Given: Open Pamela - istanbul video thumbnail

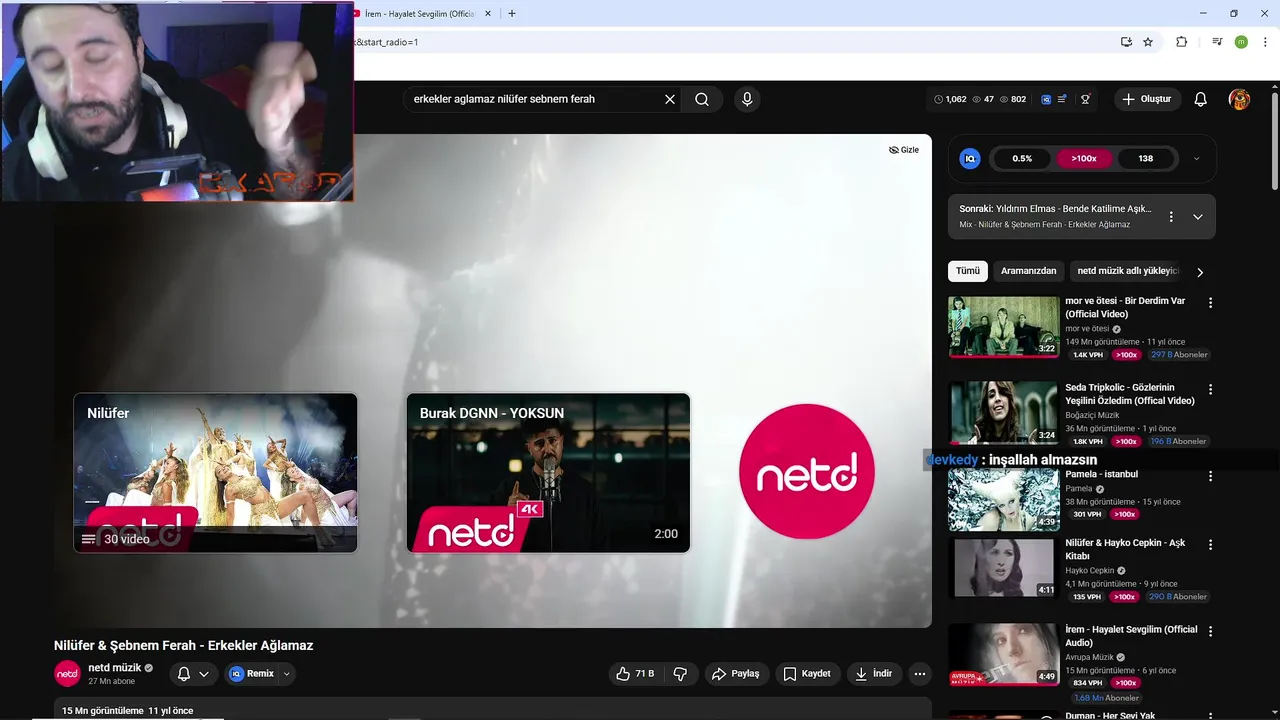Looking at the screenshot, I should 1003,499.
